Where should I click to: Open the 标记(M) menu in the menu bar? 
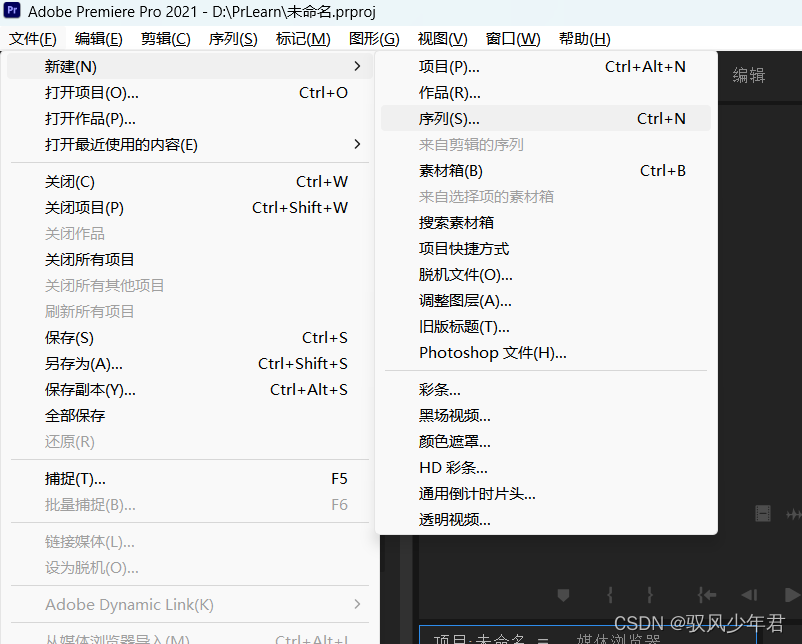pos(303,39)
